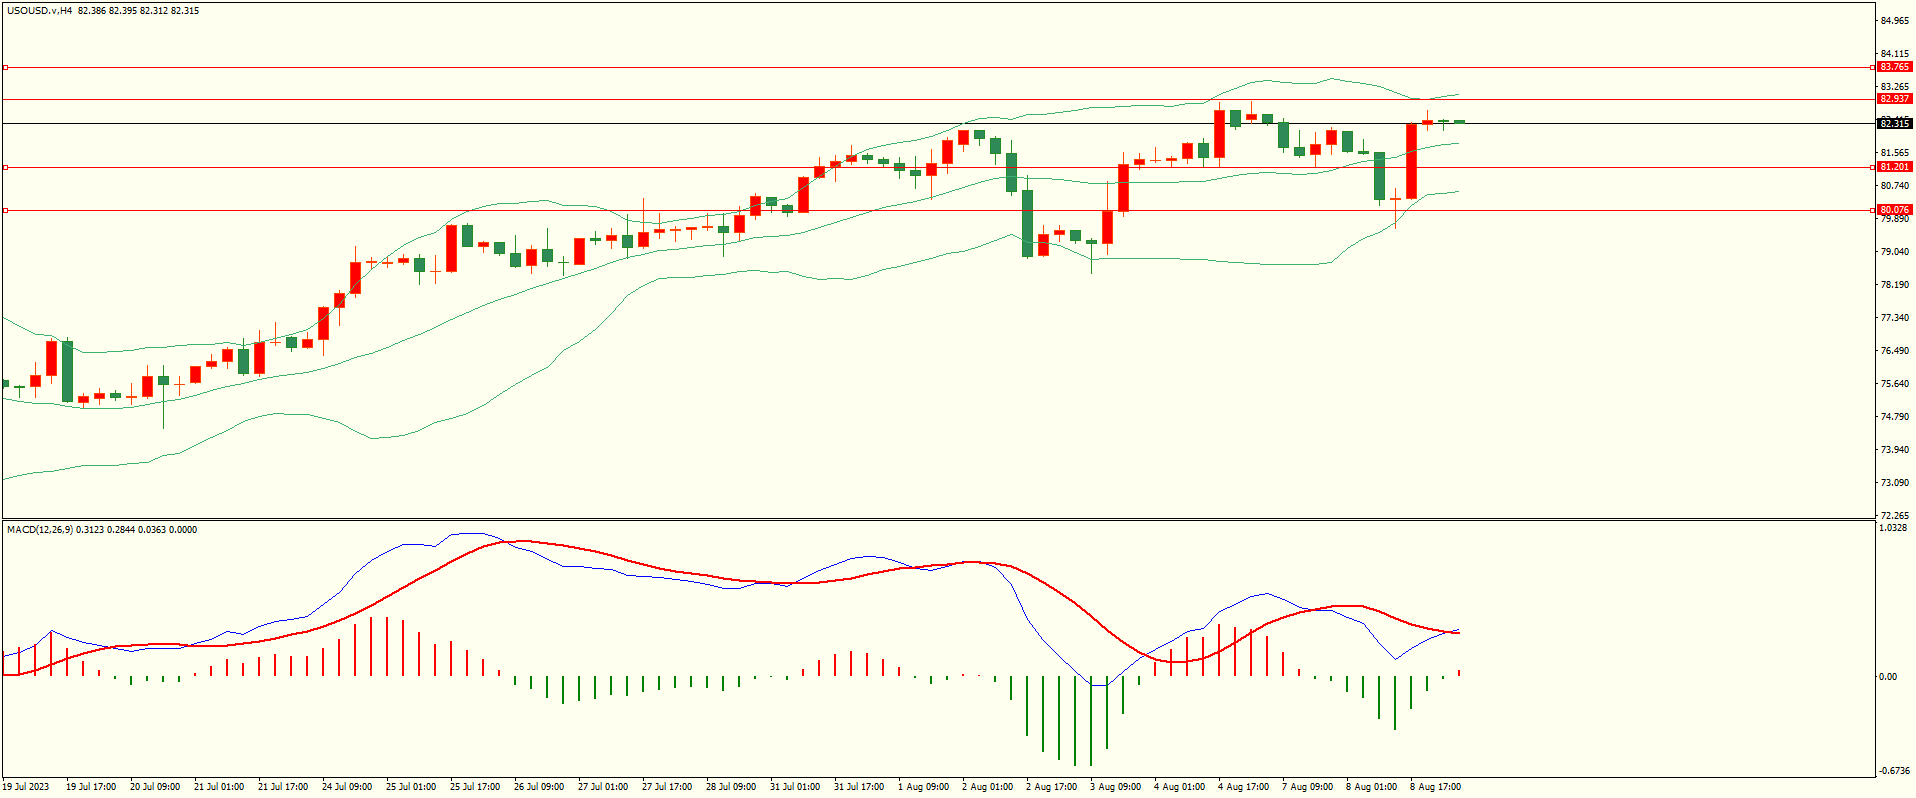Select left handle of red 80.076 line

tap(5, 210)
